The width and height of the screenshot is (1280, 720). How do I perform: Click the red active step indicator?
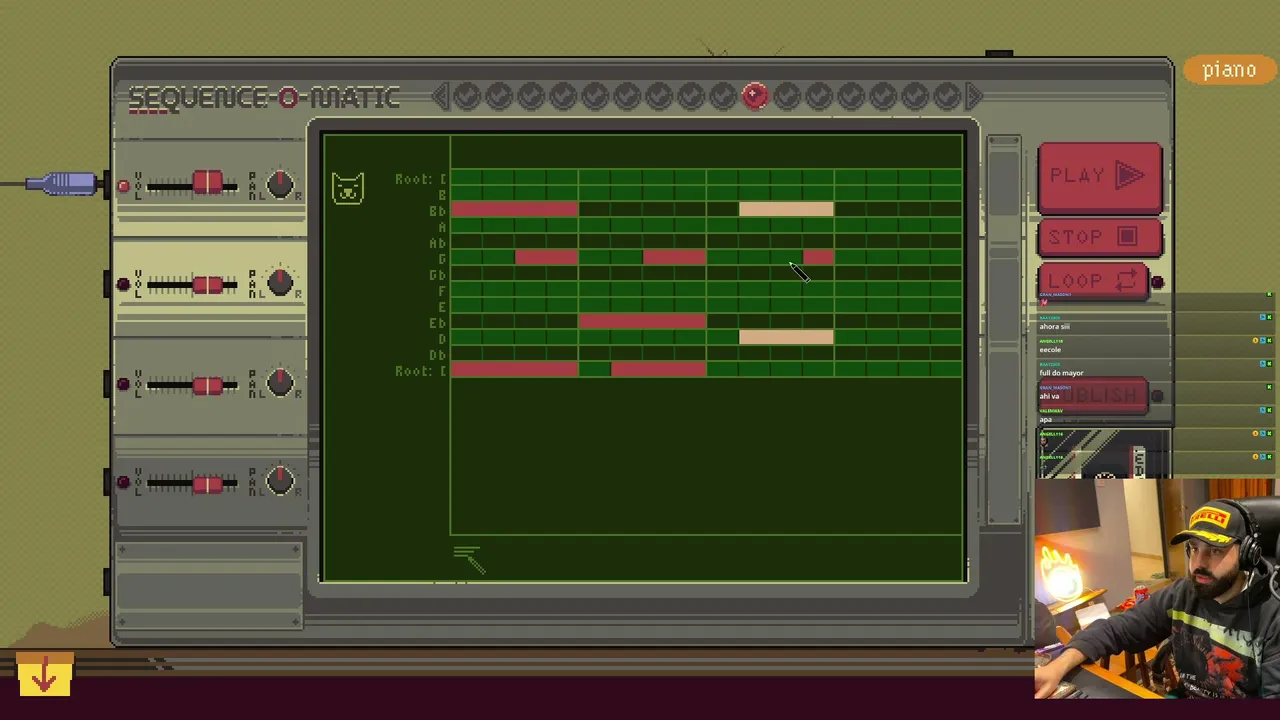tap(755, 96)
